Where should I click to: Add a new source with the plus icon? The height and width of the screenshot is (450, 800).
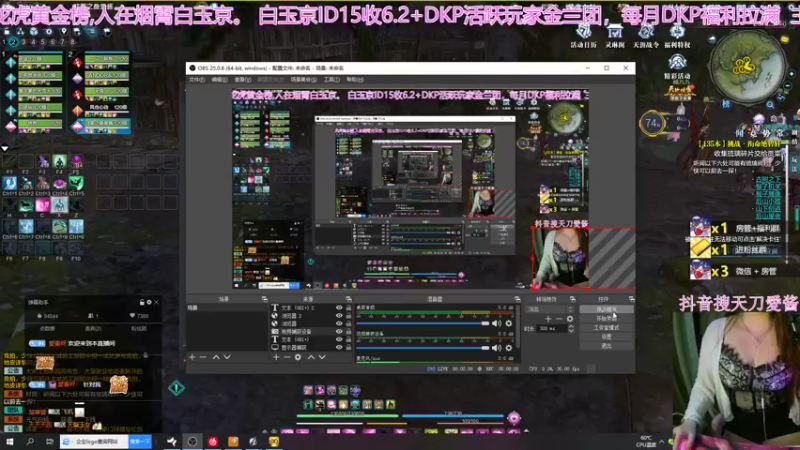coord(276,357)
